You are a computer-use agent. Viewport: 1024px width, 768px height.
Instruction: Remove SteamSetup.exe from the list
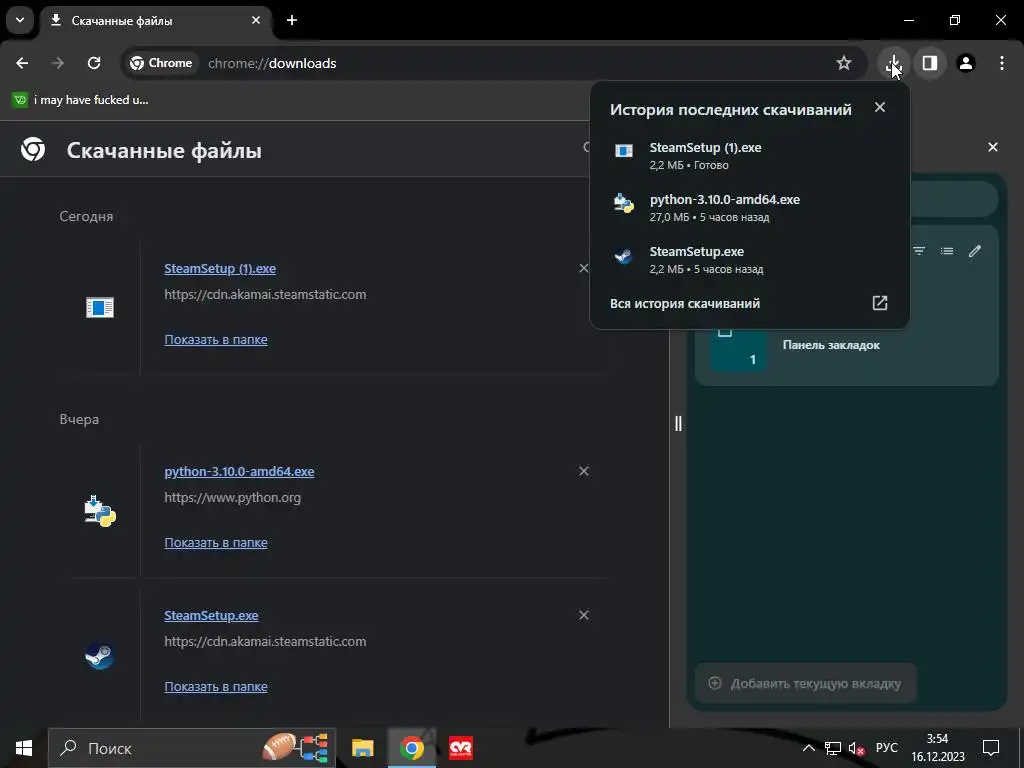click(x=584, y=615)
